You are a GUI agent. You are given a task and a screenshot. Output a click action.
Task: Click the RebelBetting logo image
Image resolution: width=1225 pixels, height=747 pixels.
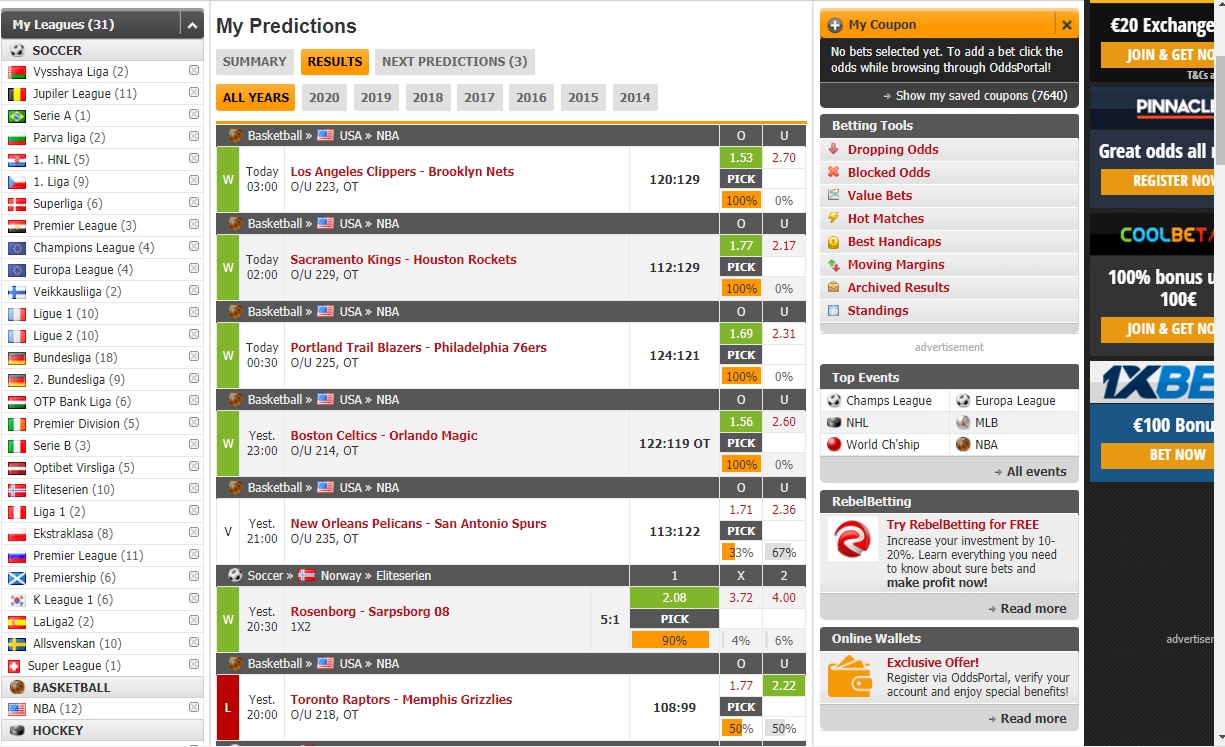[852, 539]
